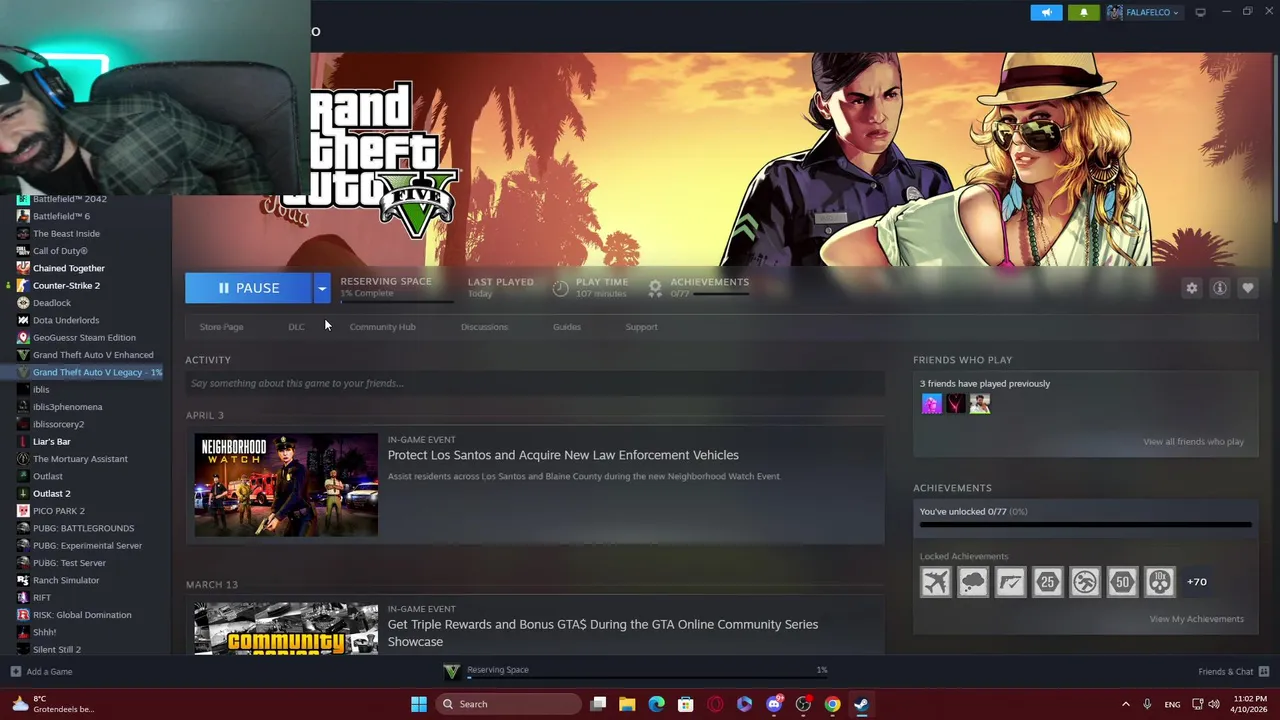Open the achievements 0/77 header stat
The image size is (1280, 720).
699,288
